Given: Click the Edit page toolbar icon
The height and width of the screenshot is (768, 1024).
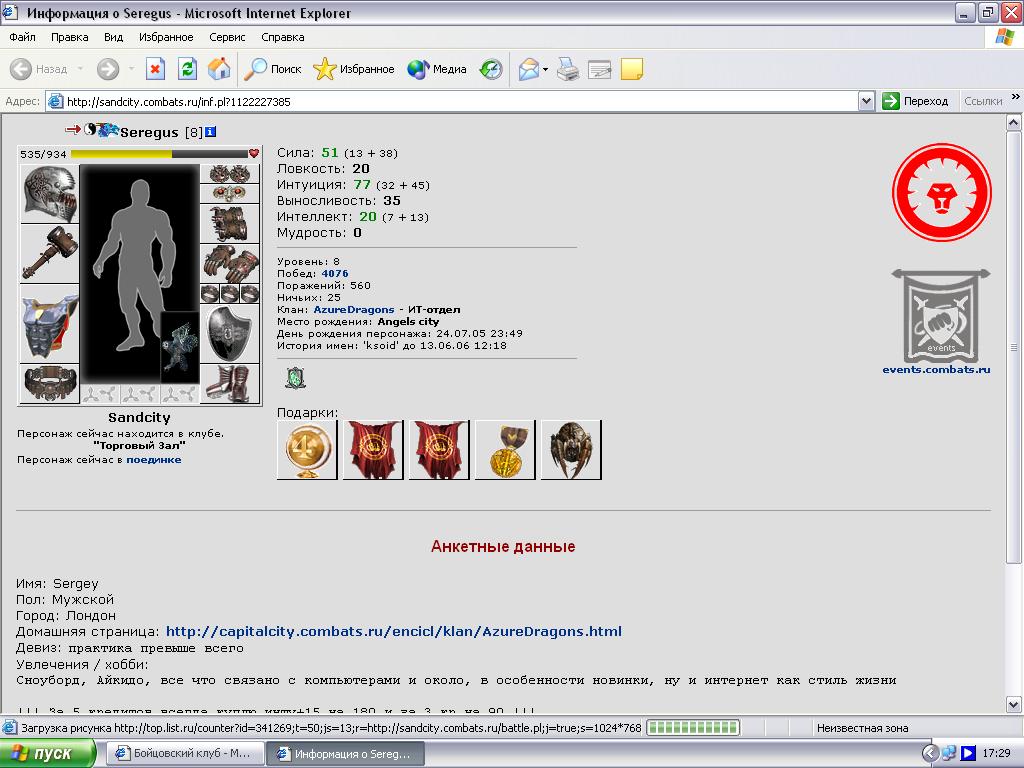Looking at the screenshot, I should 600,69.
